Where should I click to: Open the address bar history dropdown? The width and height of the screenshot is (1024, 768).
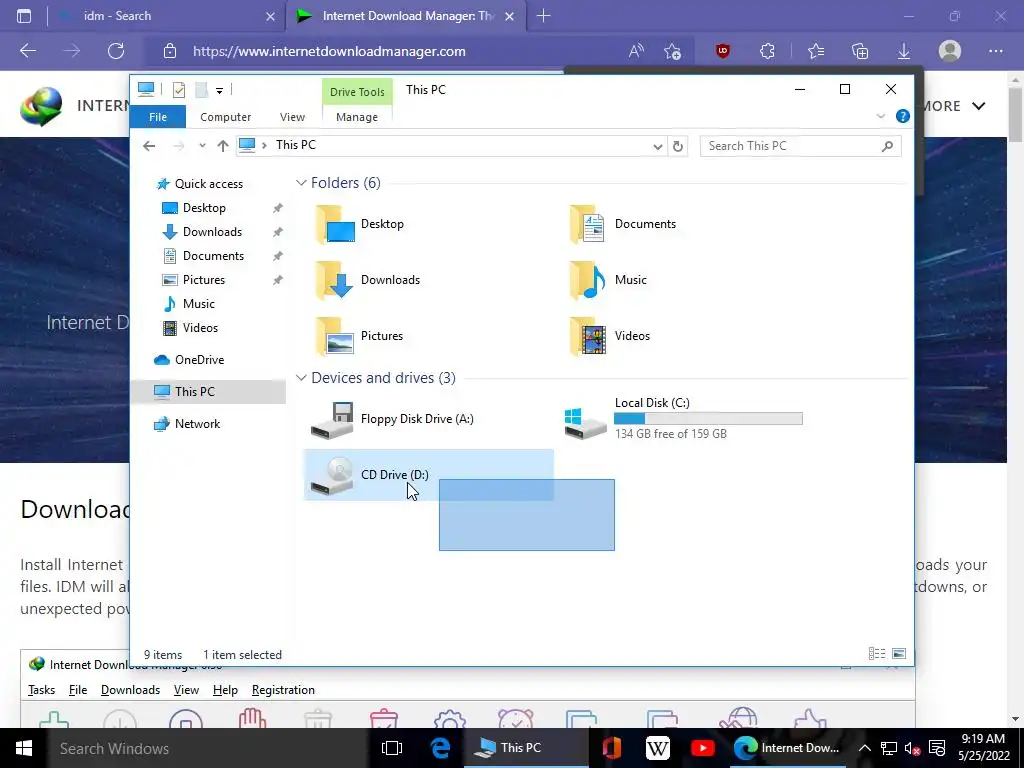click(658, 147)
